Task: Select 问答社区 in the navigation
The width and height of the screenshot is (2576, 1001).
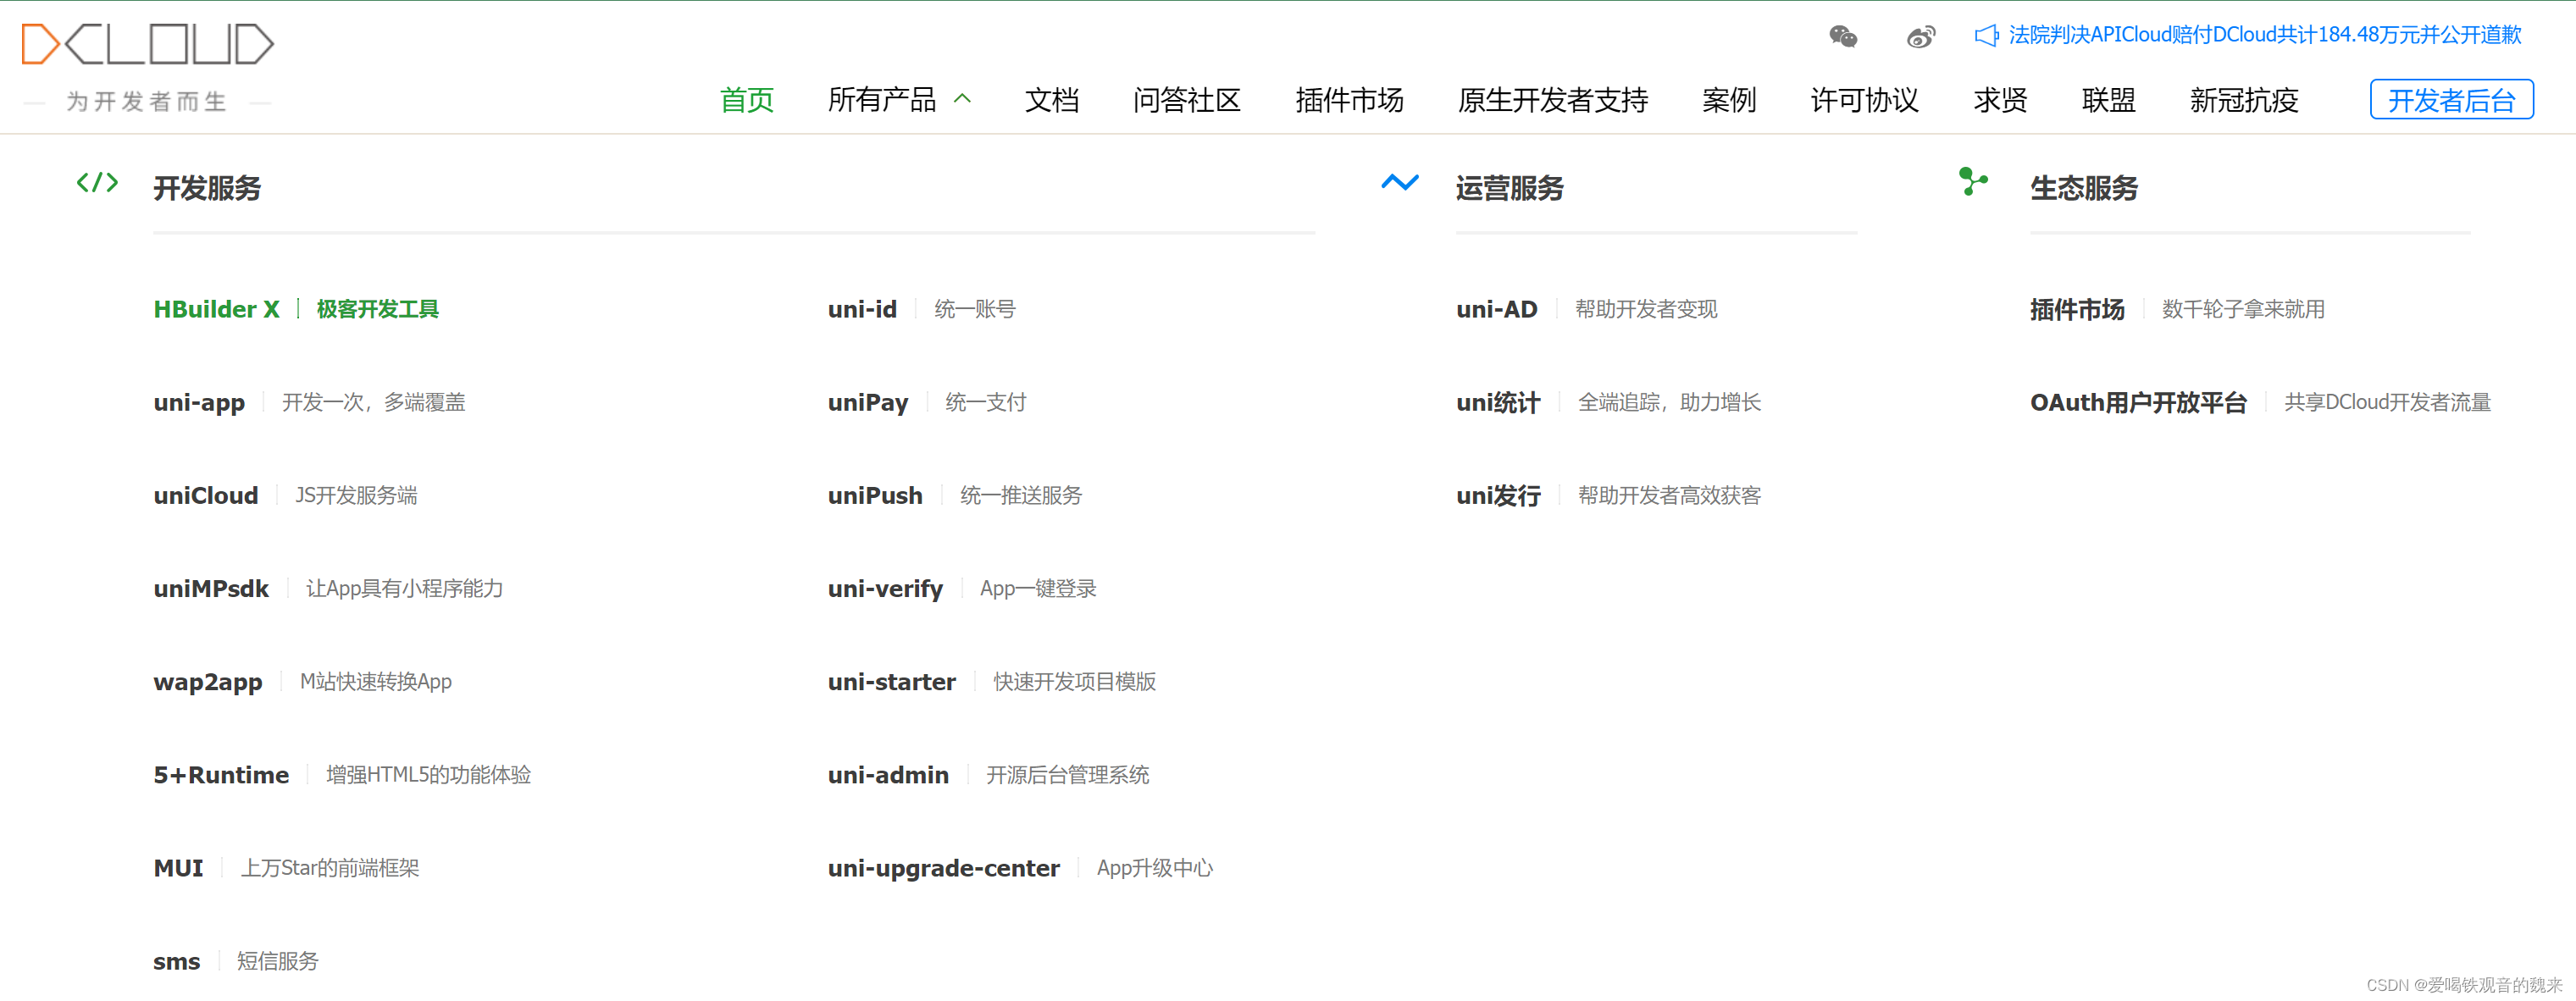Action: click(x=1186, y=100)
